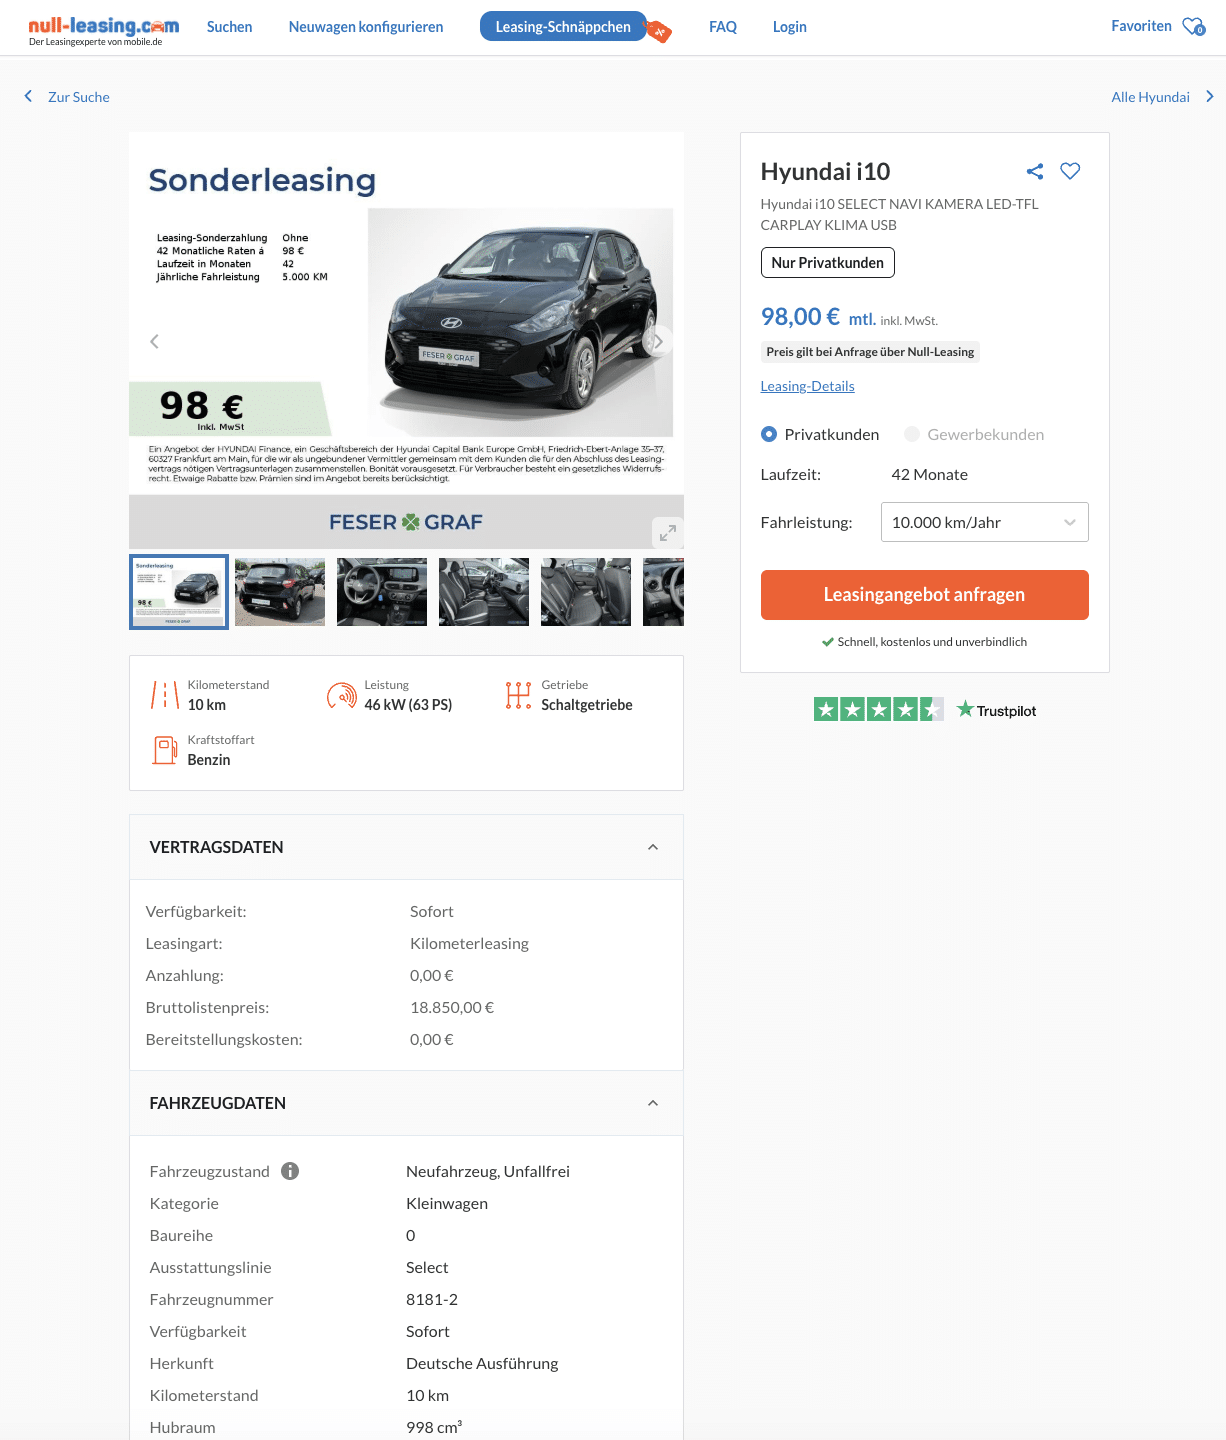
Task: Open the Favoriten heart icon in header
Action: [1193, 26]
